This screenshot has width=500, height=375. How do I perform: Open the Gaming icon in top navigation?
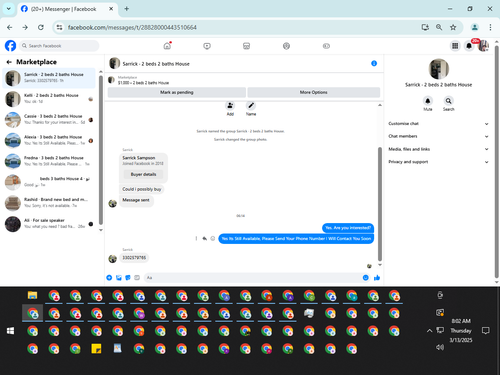[326, 46]
